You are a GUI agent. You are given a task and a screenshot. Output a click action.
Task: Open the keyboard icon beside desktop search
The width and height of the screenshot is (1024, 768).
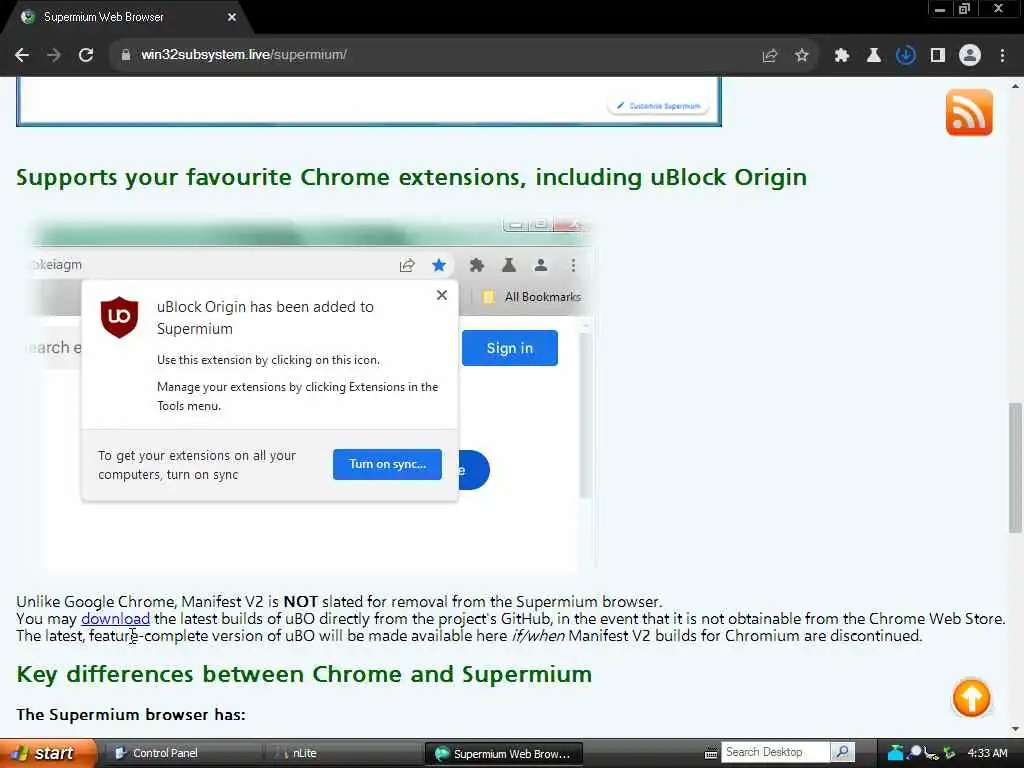(x=711, y=754)
